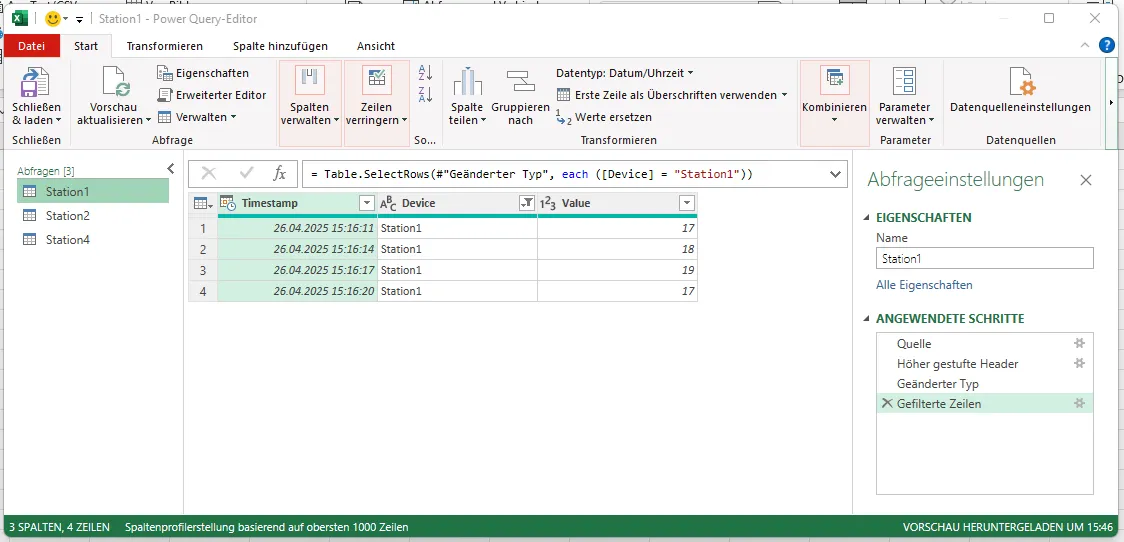Switch to the Transformieren tab
The height and width of the screenshot is (542, 1124).
(x=164, y=46)
